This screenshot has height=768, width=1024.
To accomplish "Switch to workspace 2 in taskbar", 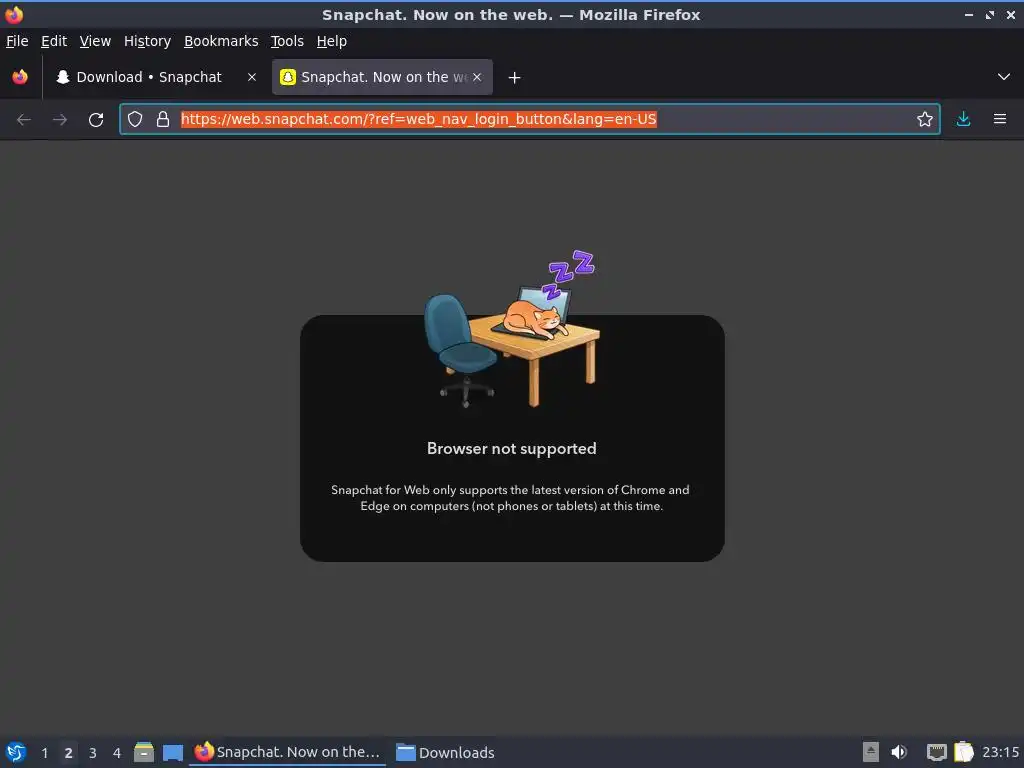I will [x=69, y=753].
